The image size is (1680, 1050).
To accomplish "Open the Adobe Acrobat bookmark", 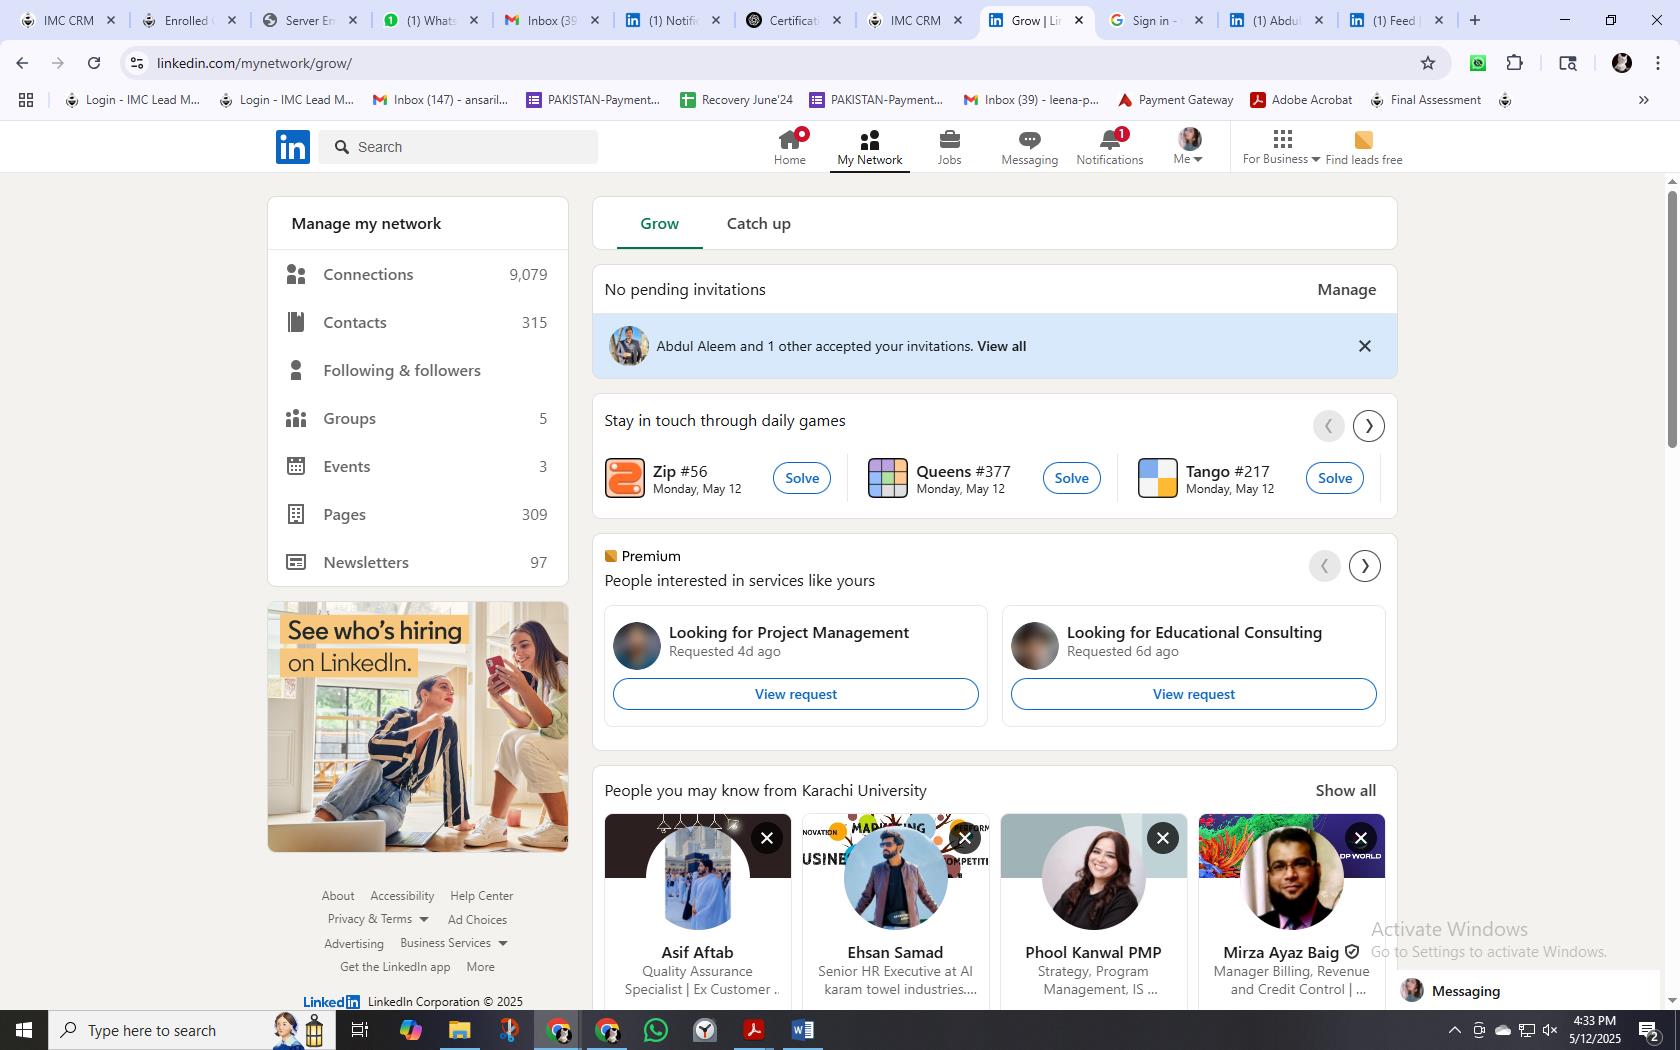I will (x=1301, y=100).
